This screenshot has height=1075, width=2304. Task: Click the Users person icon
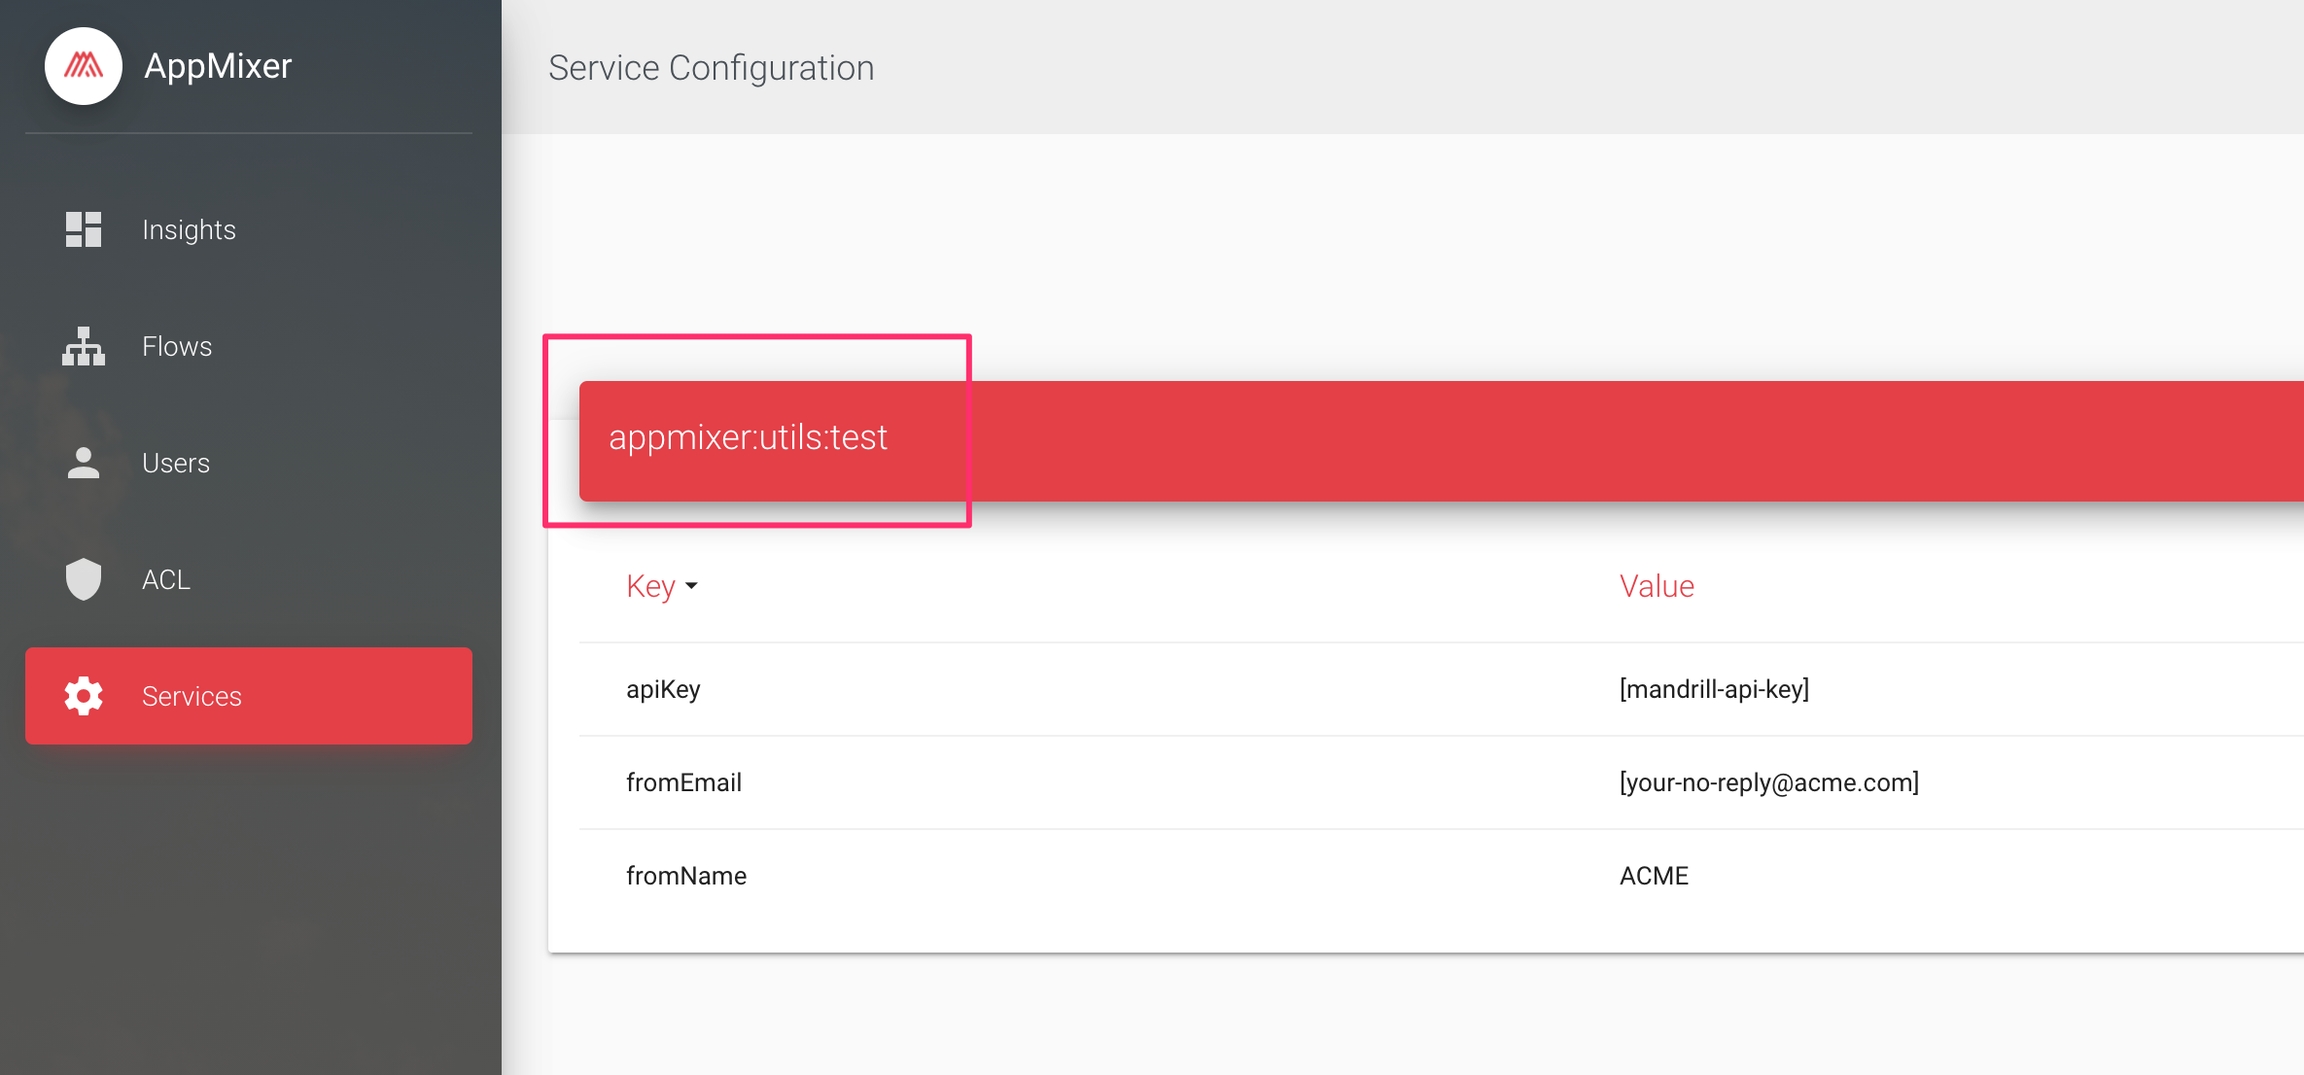coord(83,463)
